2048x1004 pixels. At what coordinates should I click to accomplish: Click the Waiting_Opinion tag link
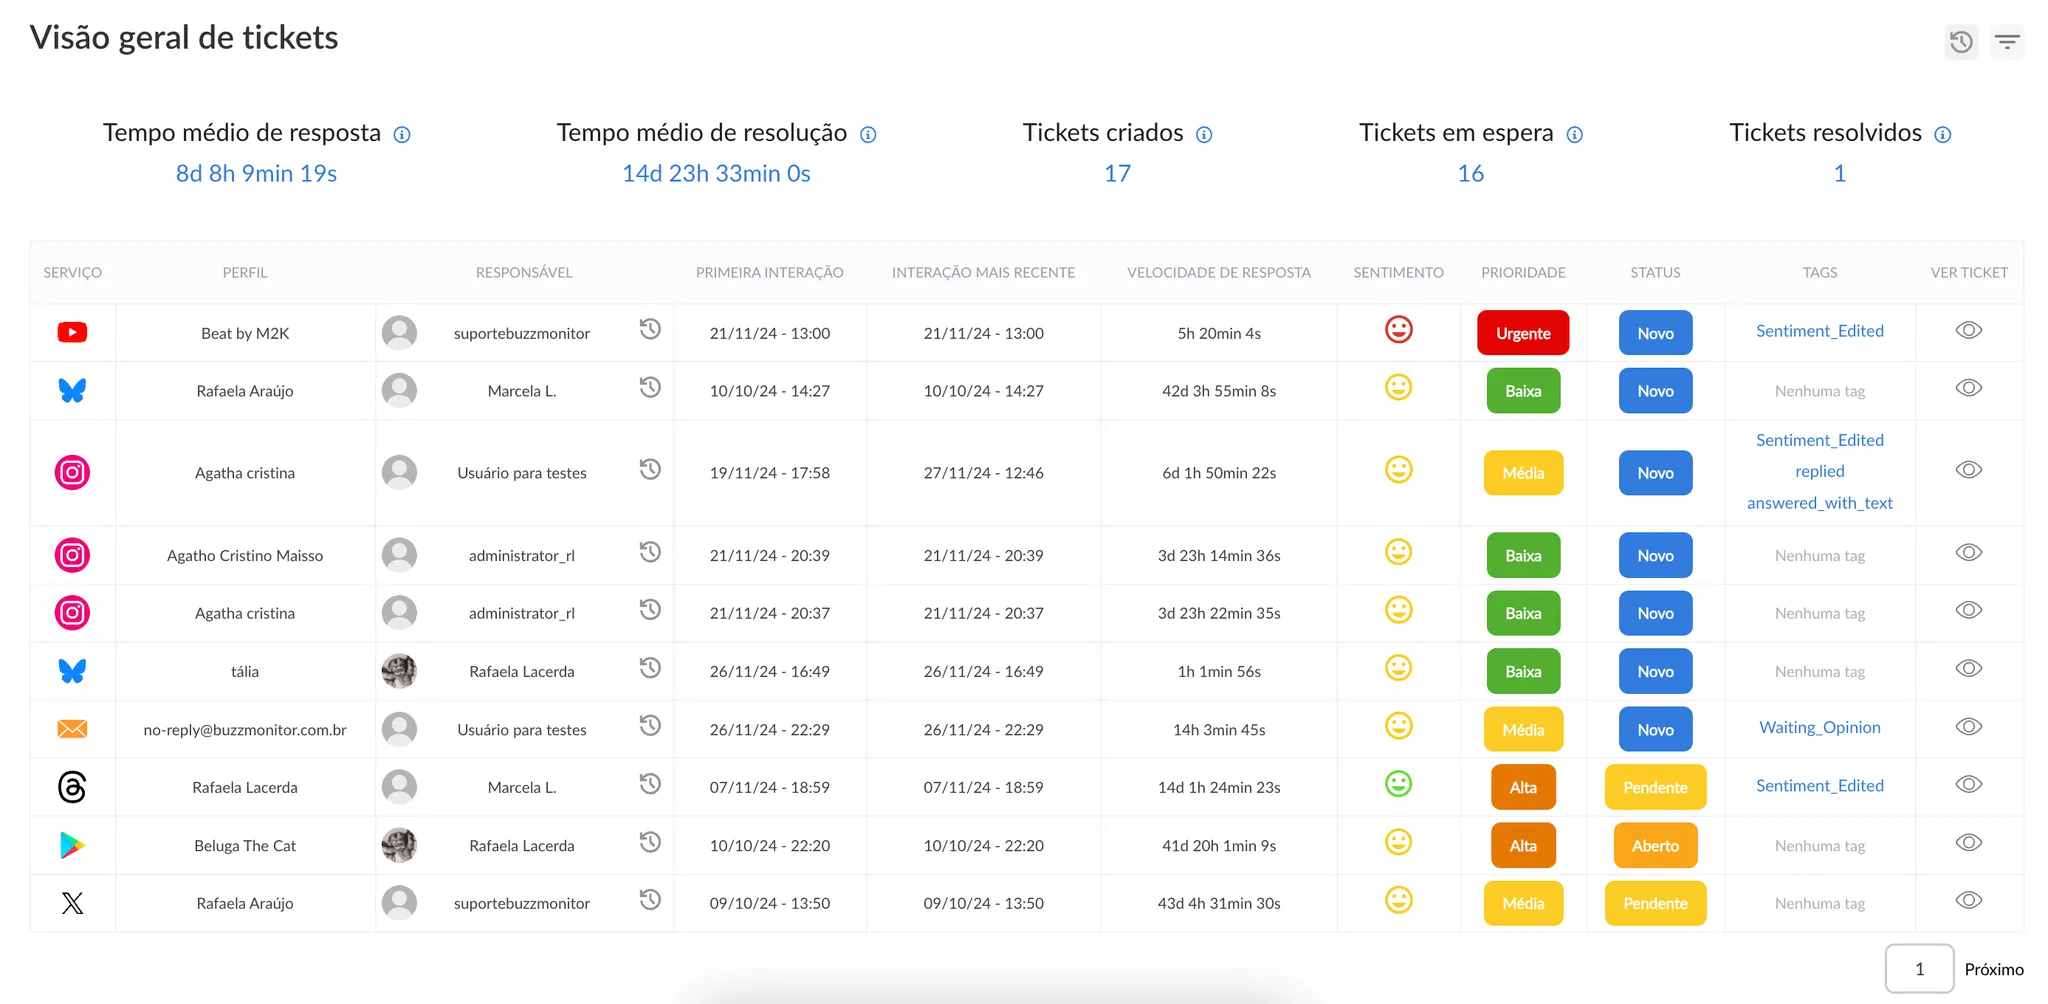pos(1819,727)
